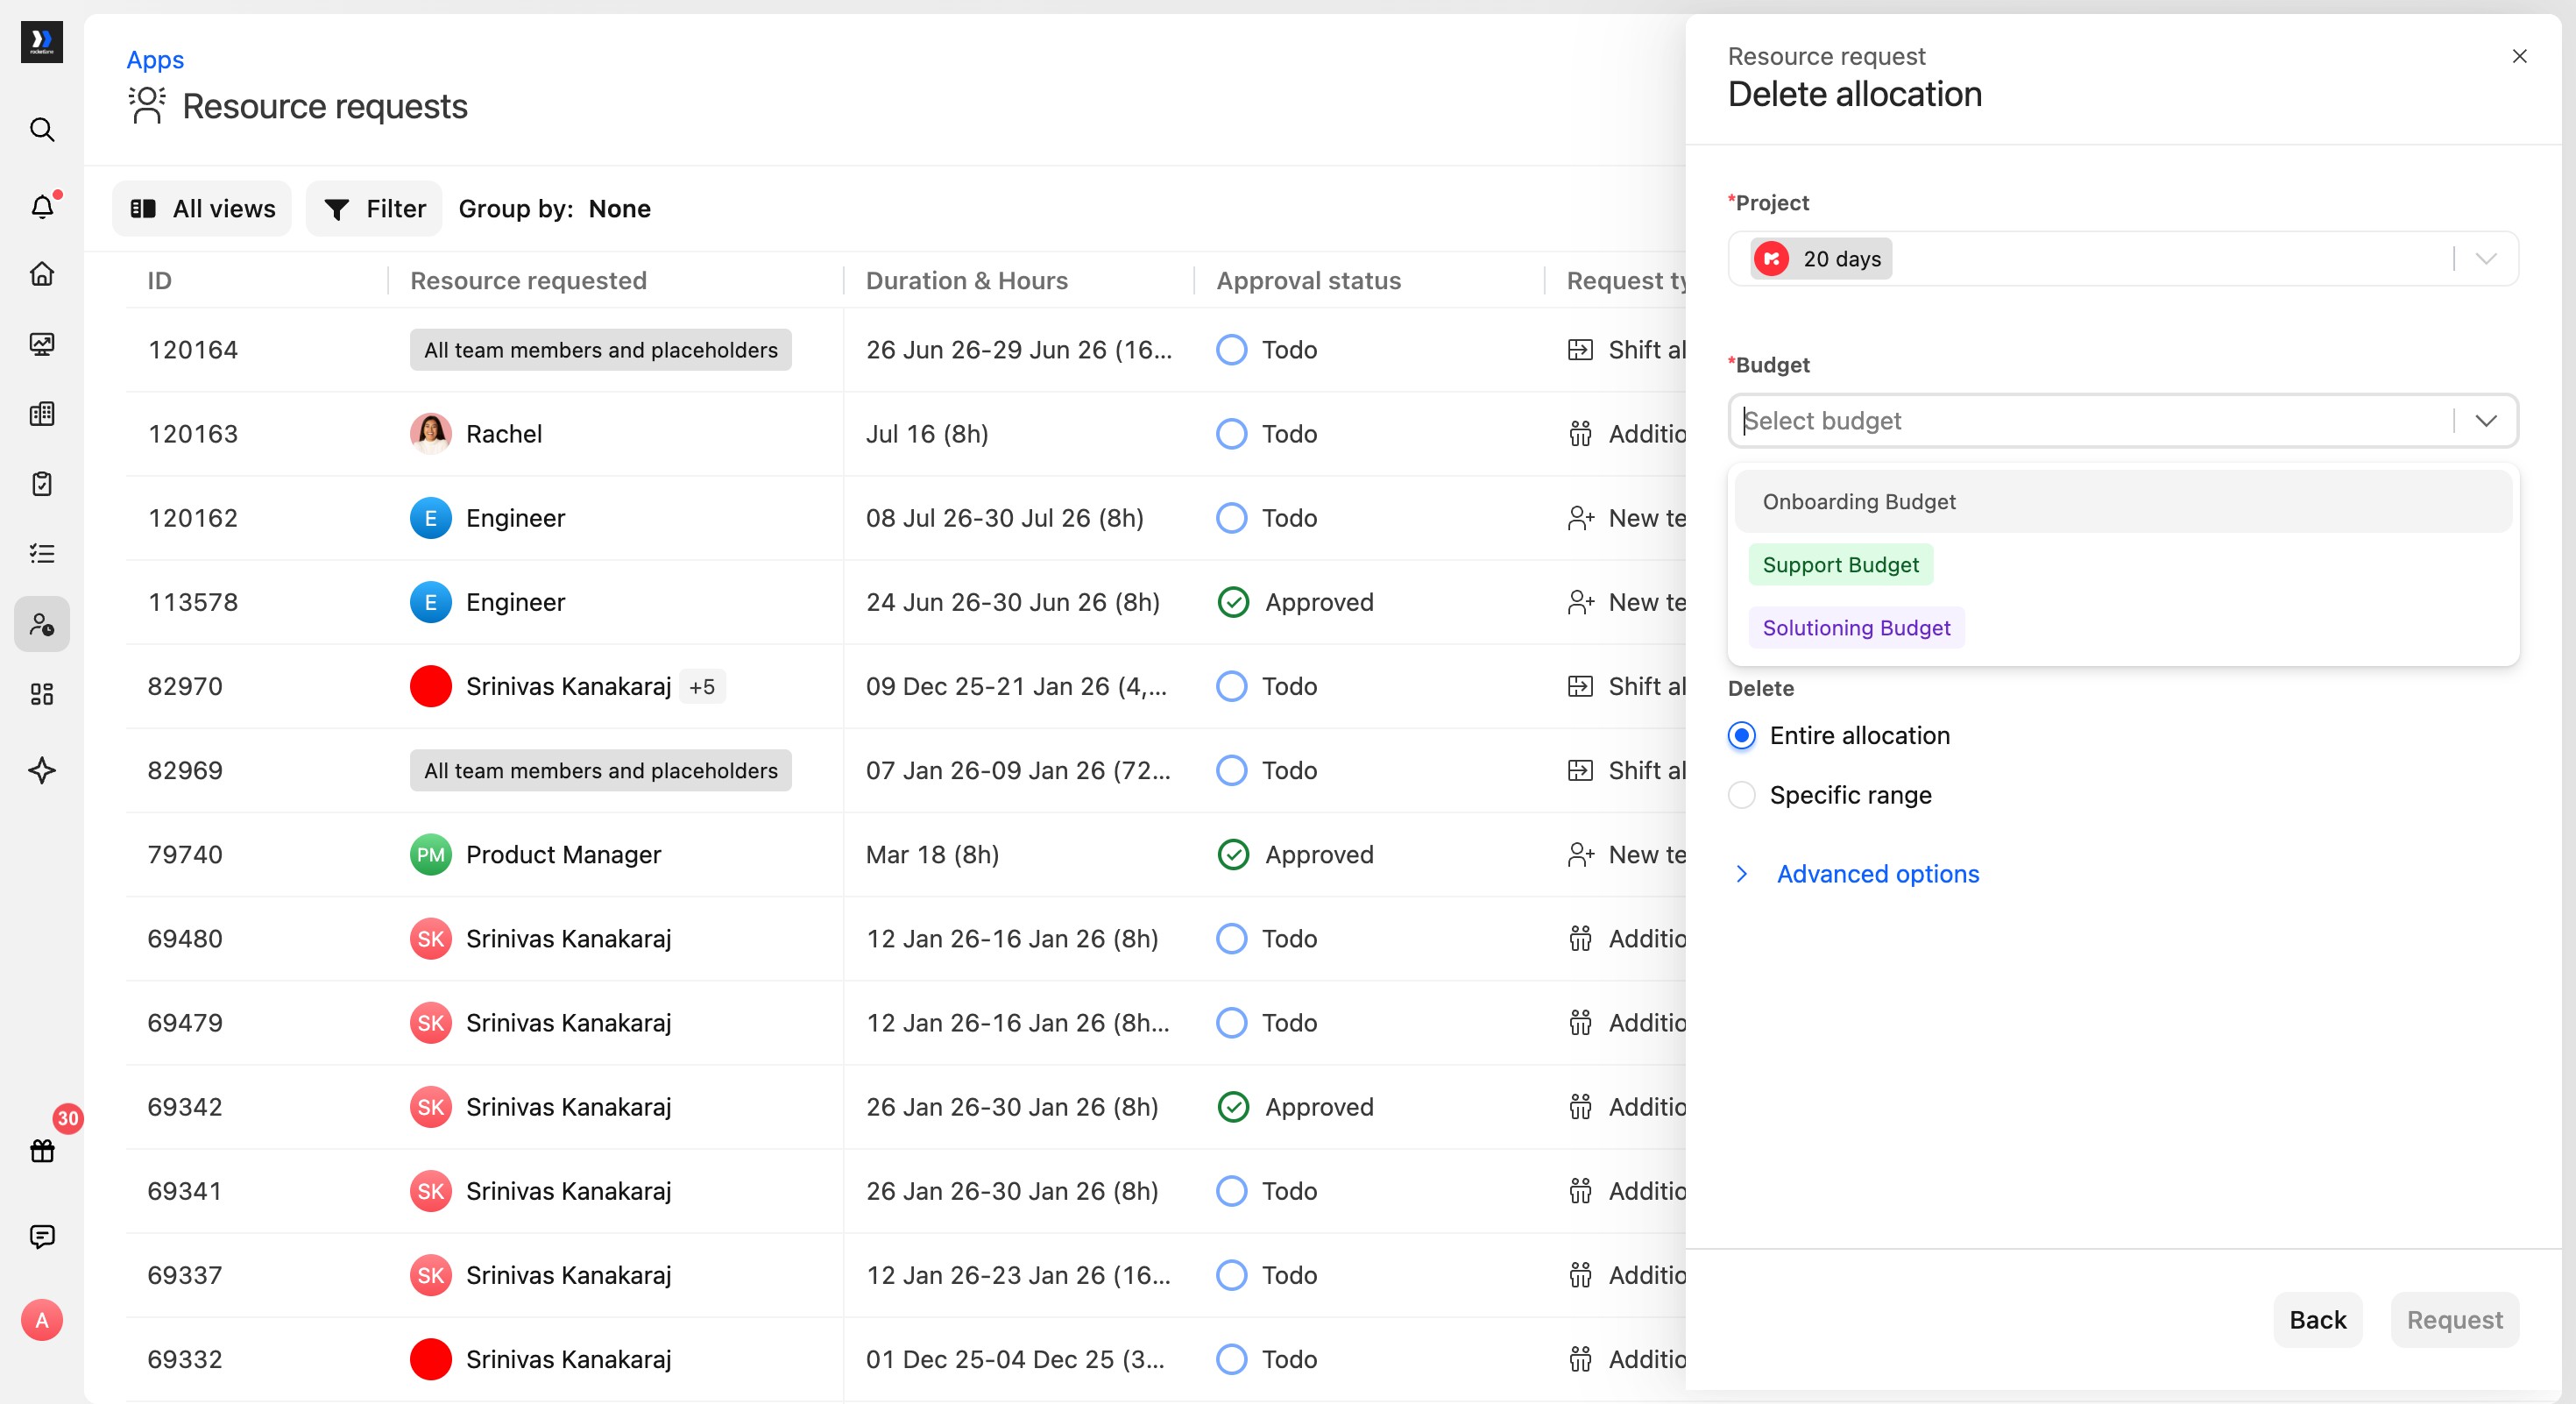Click the Back button

pyautogui.click(x=2317, y=1320)
